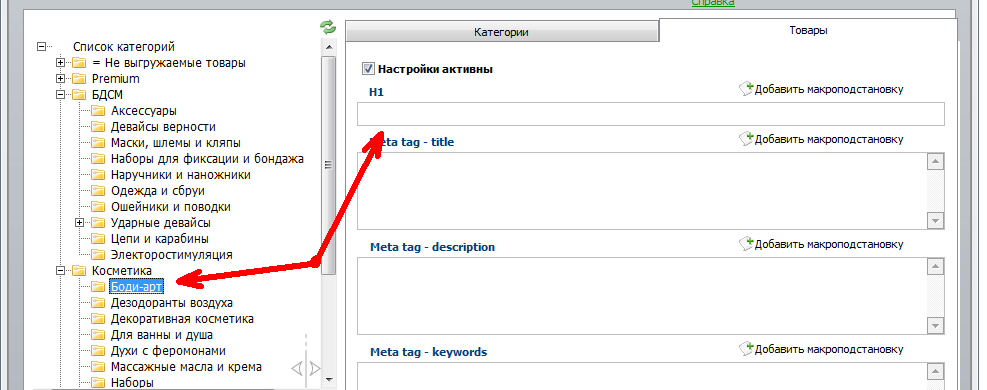Collapse the БДСМ category node

[x=60, y=95]
